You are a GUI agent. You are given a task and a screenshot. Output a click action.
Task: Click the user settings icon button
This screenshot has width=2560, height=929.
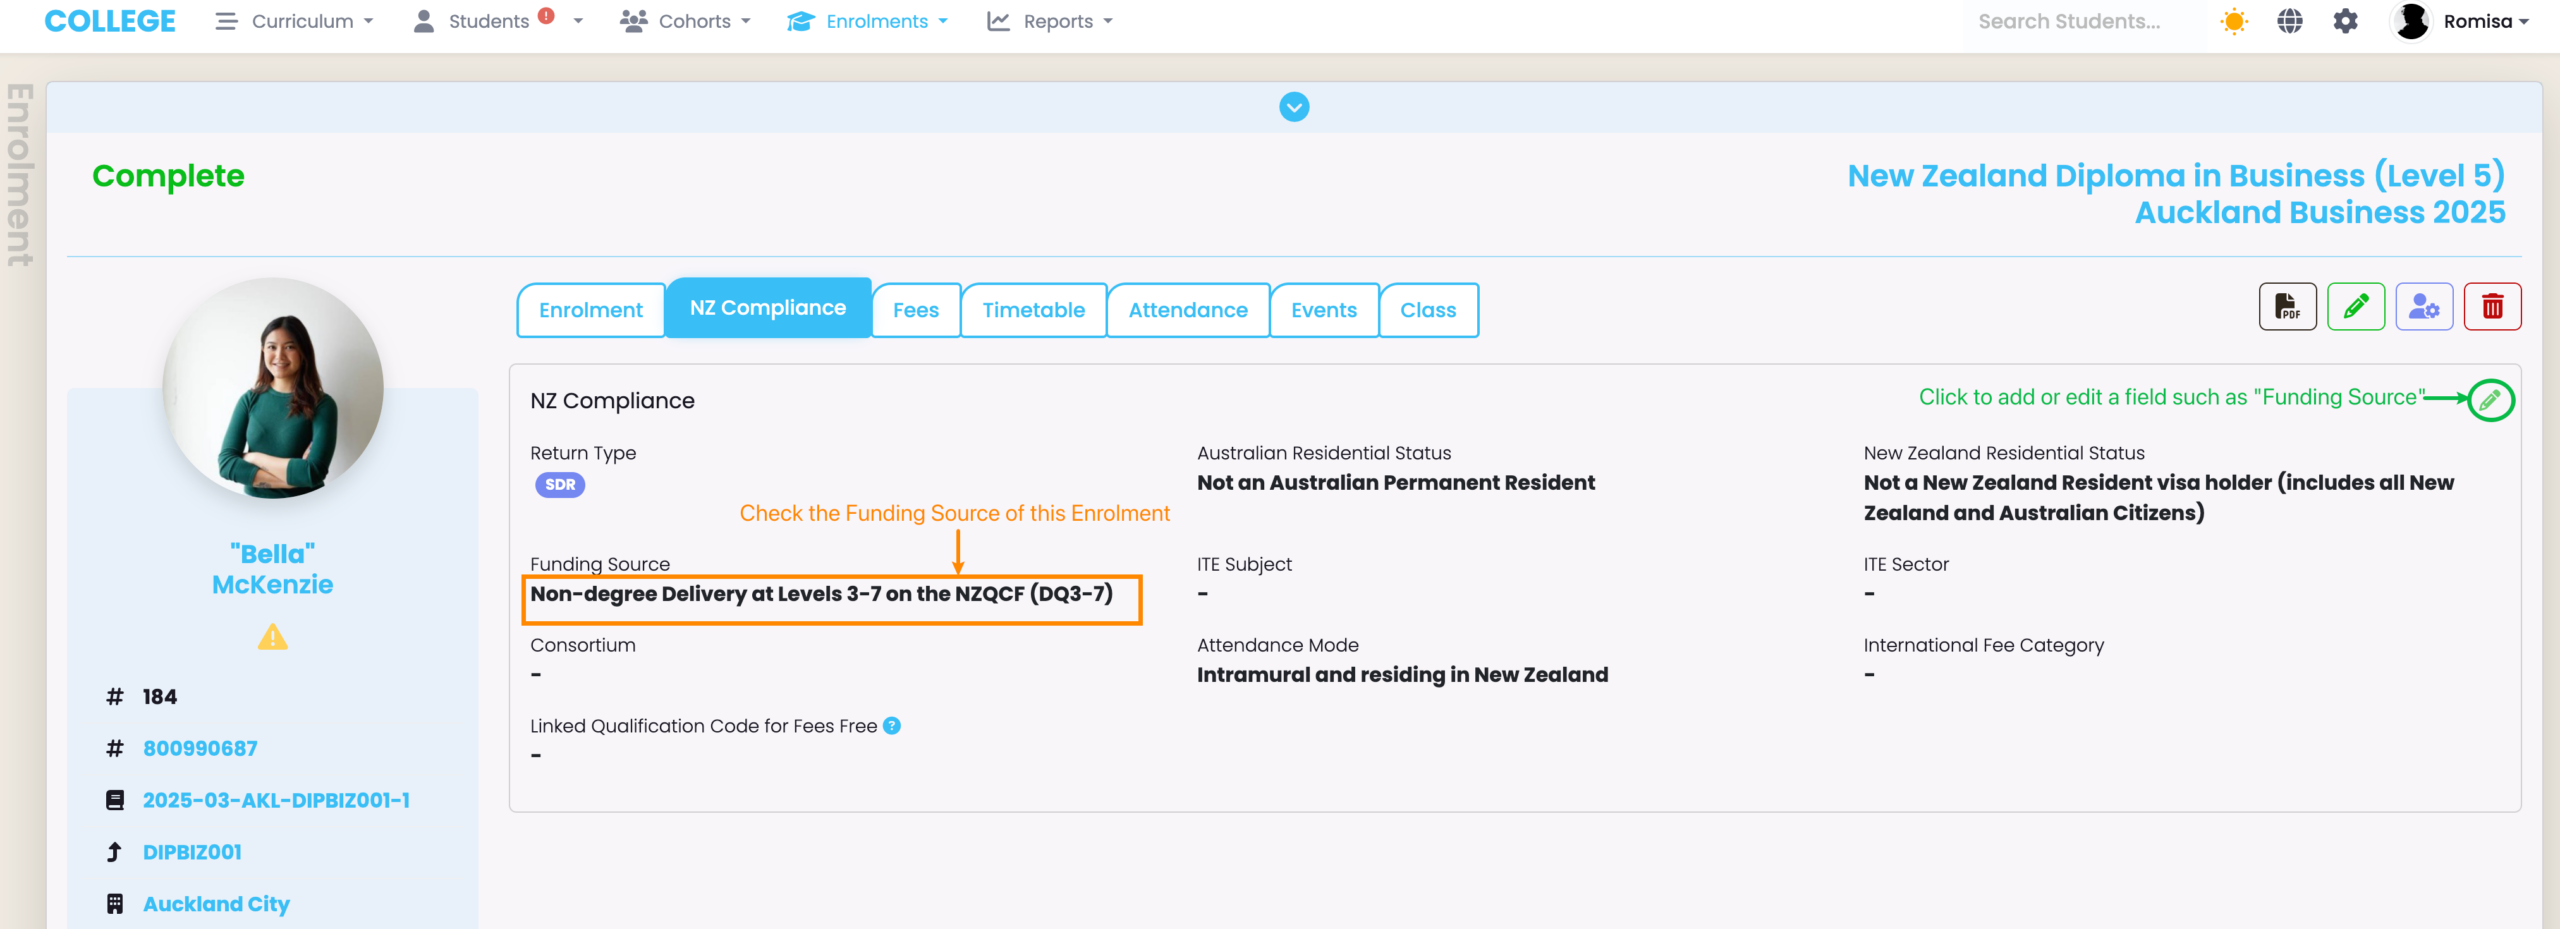click(2423, 307)
